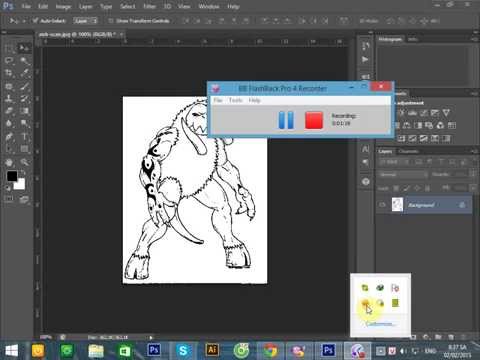The image size is (480, 360).
Task: Open the Normal blend mode dropdown
Action: [x=403, y=174]
